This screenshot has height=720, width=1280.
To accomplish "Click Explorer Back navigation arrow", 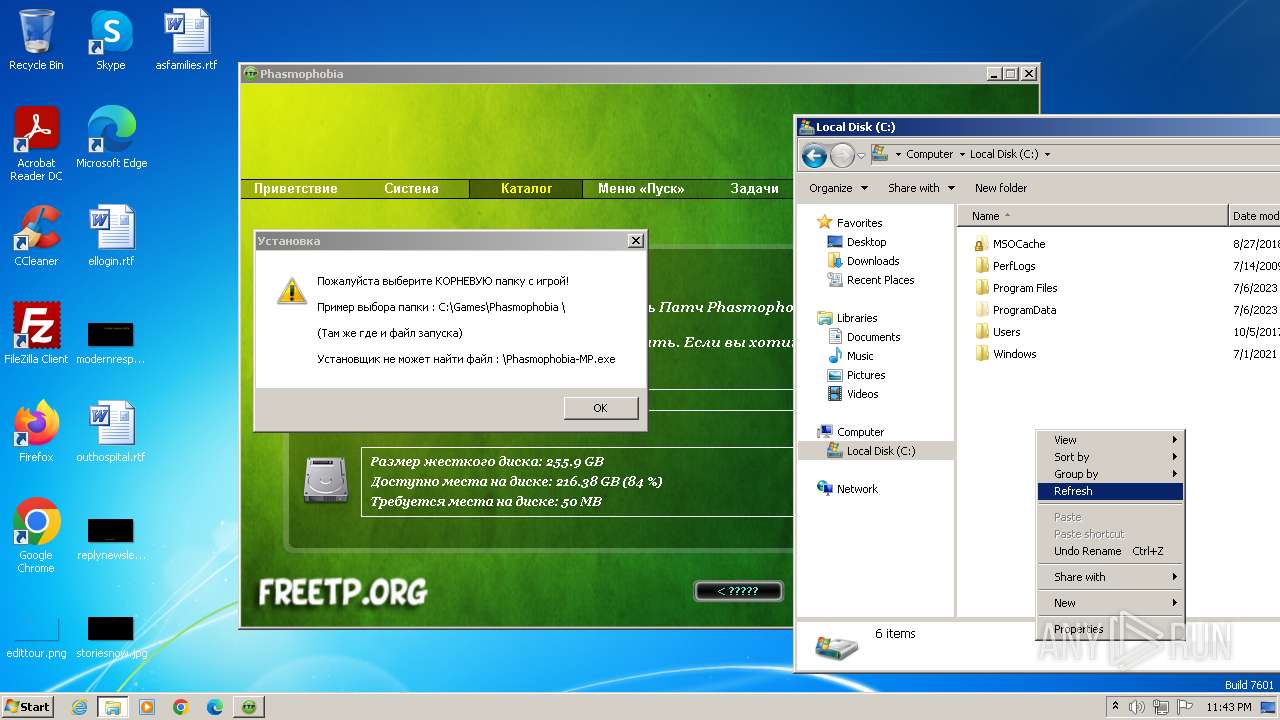I will pos(814,155).
